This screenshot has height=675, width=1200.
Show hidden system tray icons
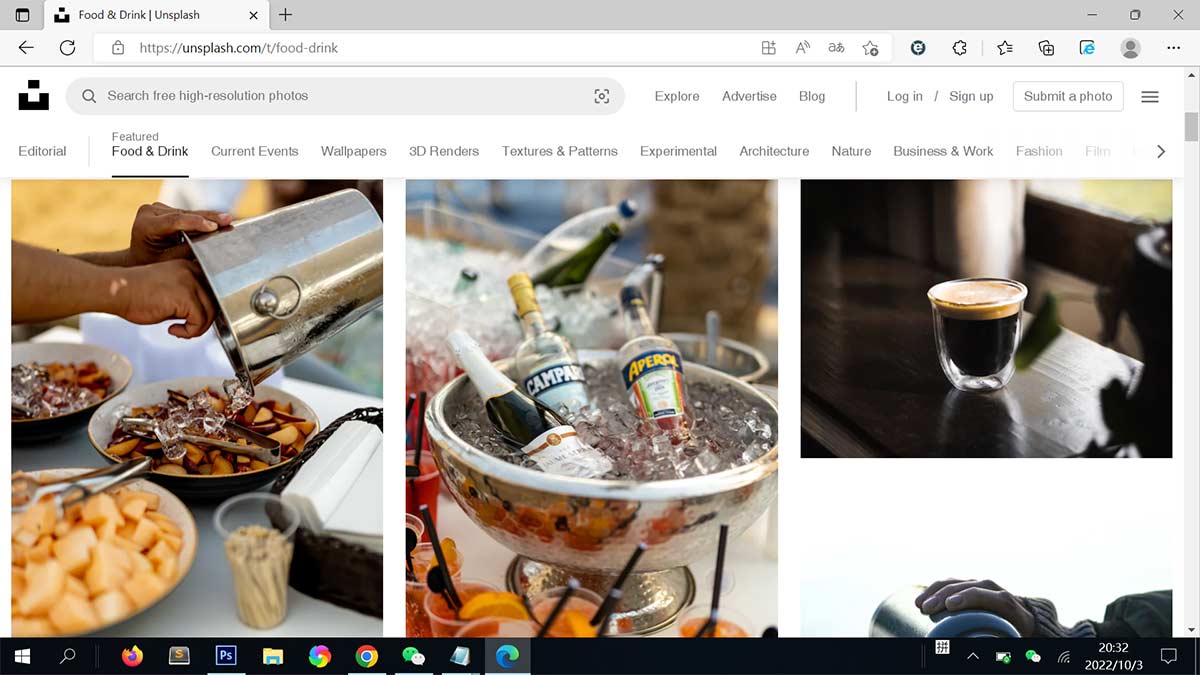973,656
